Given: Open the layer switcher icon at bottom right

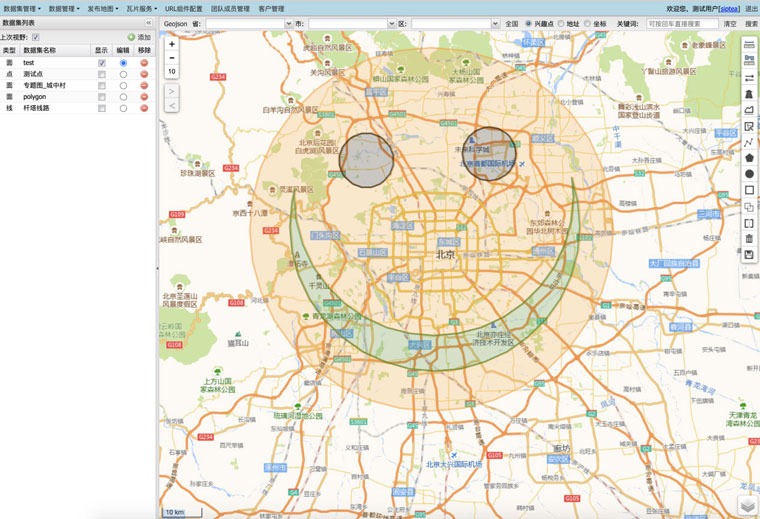Looking at the screenshot, I should [x=747, y=505].
